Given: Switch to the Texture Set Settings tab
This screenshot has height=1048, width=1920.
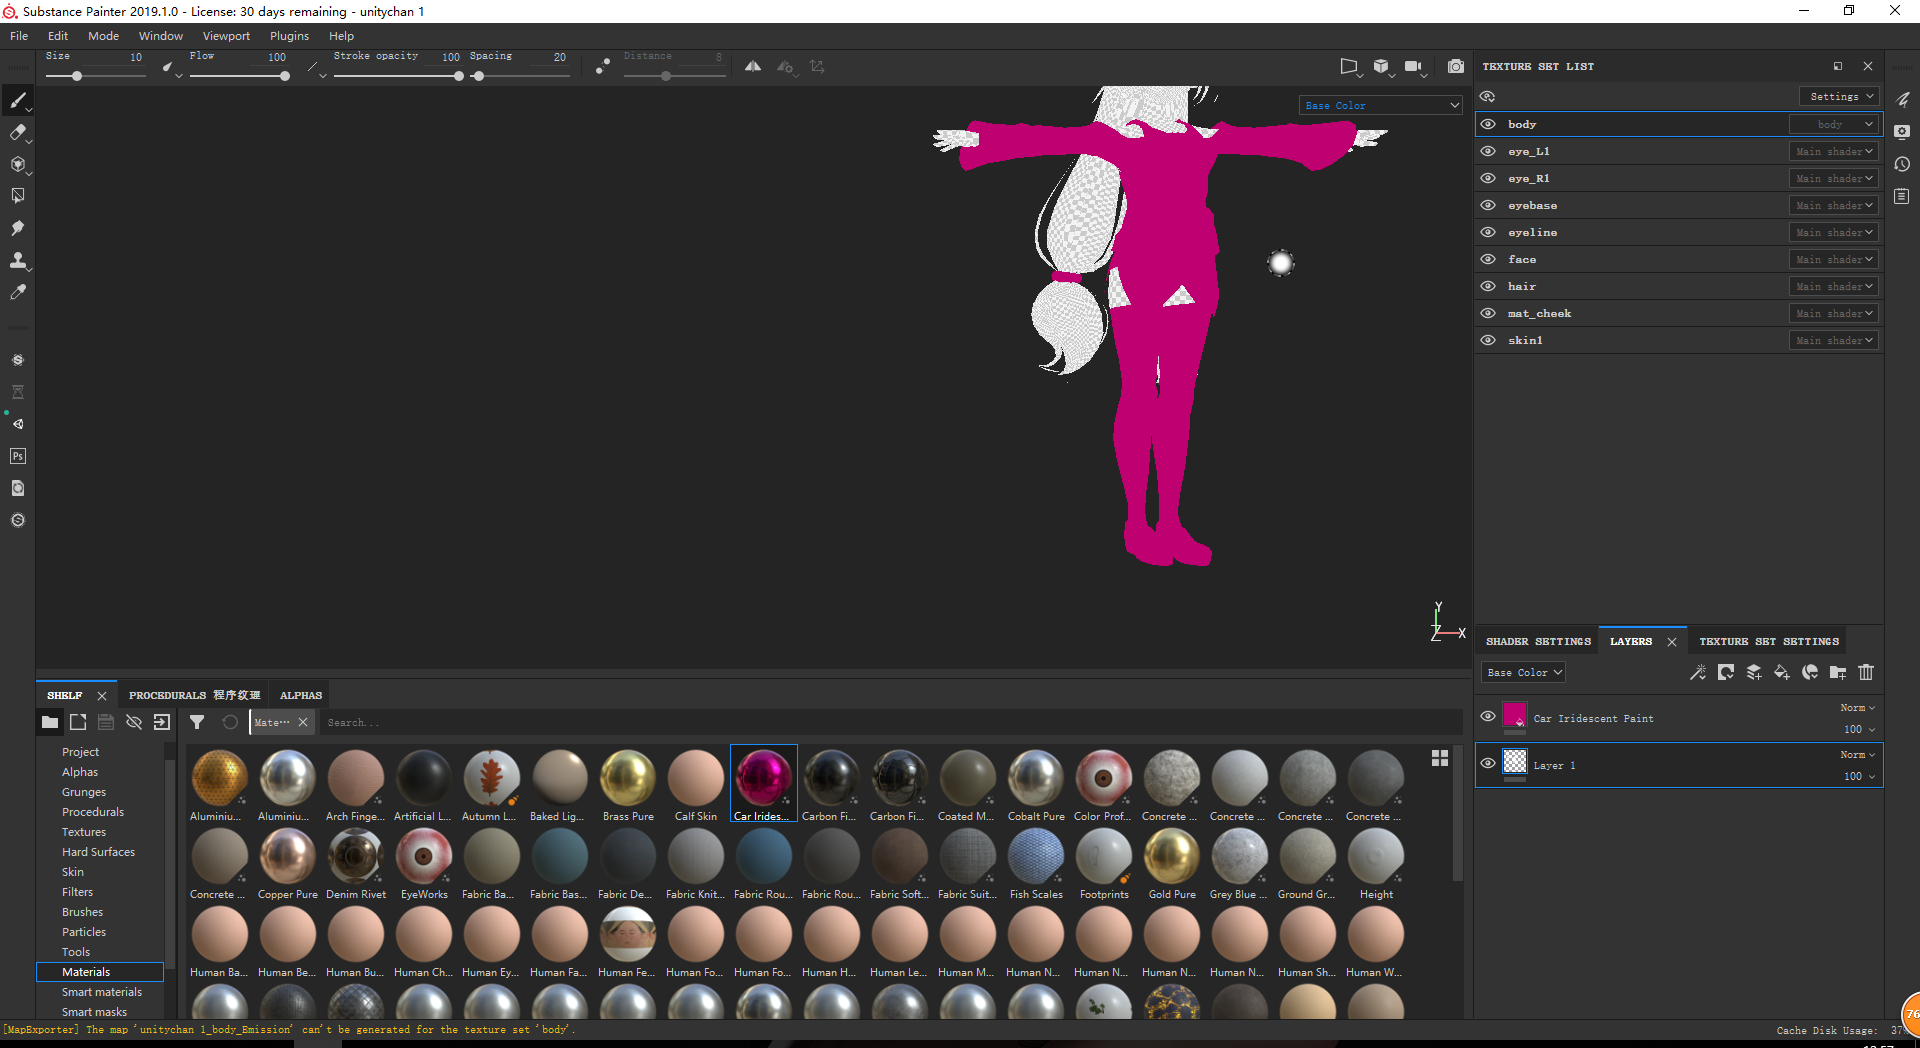Looking at the screenshot, I should click(1768, 641).
